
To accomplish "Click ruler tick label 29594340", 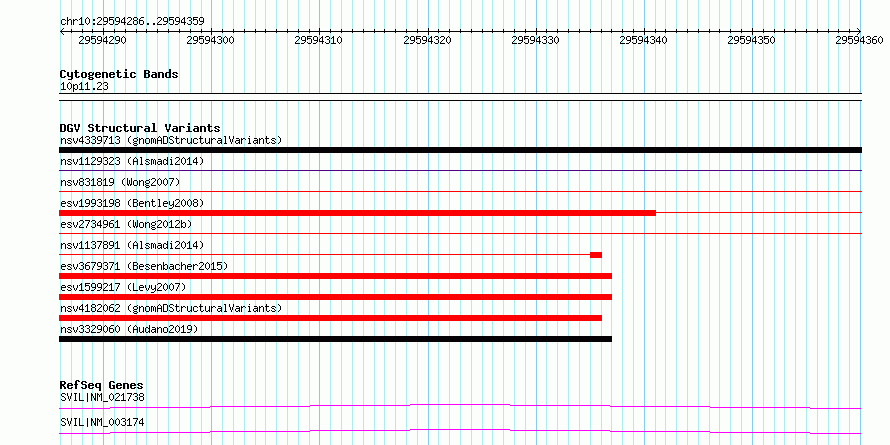I will [x=644, y=40].
